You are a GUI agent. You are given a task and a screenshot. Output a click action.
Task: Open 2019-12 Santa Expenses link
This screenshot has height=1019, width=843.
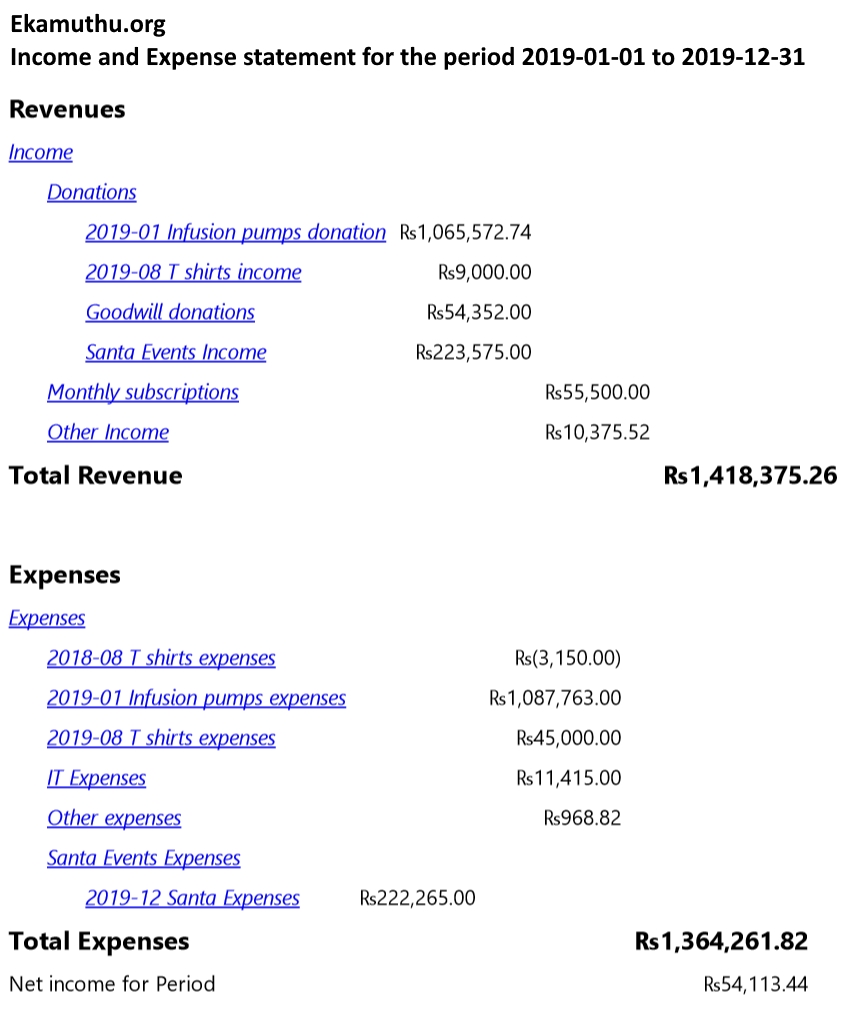click(192, 898)
